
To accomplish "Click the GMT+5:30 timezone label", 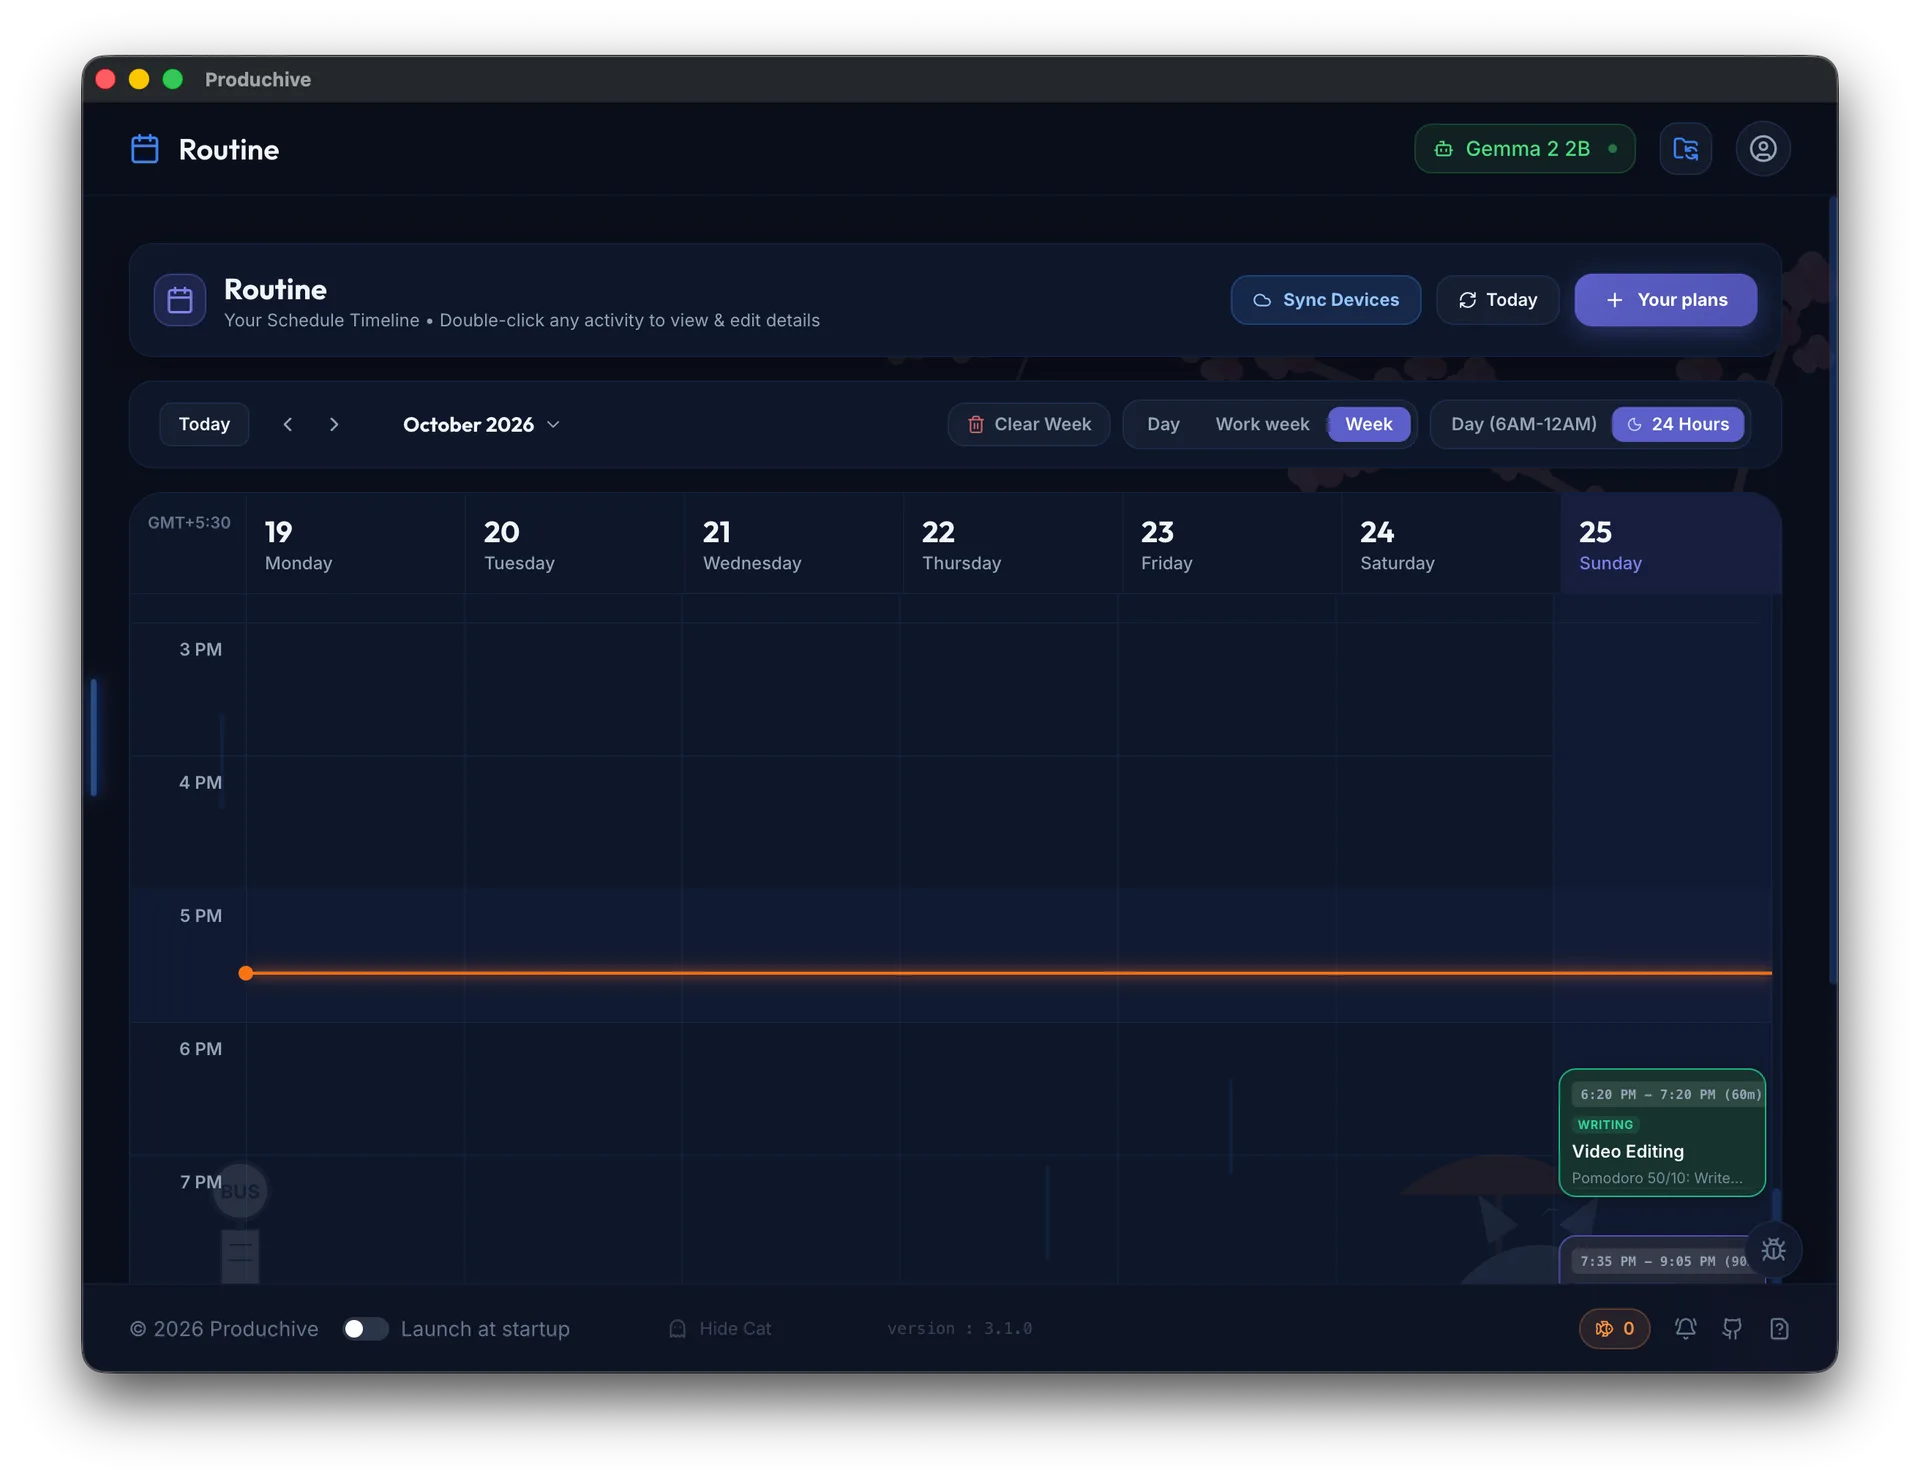I will click(189, 522).
